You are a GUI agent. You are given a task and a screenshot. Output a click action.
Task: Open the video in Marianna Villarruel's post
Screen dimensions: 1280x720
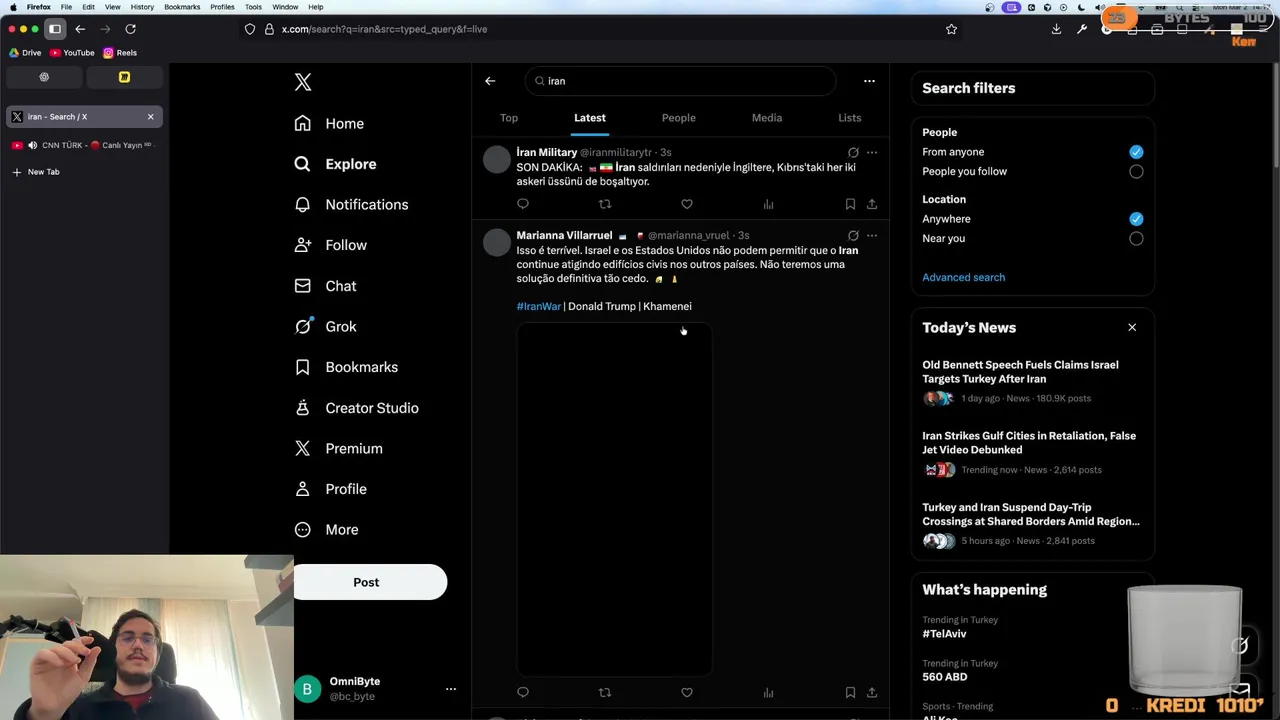[614, 499]
